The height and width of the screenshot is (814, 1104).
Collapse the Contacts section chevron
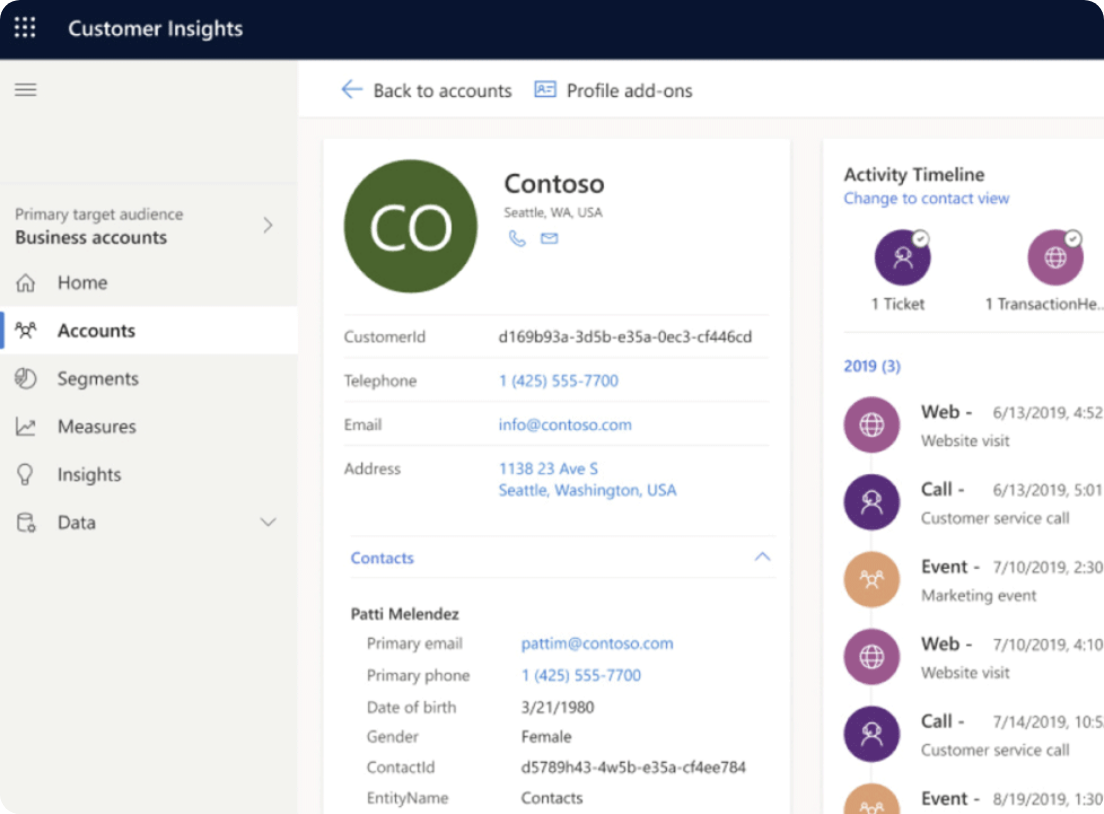pos(762,557)
